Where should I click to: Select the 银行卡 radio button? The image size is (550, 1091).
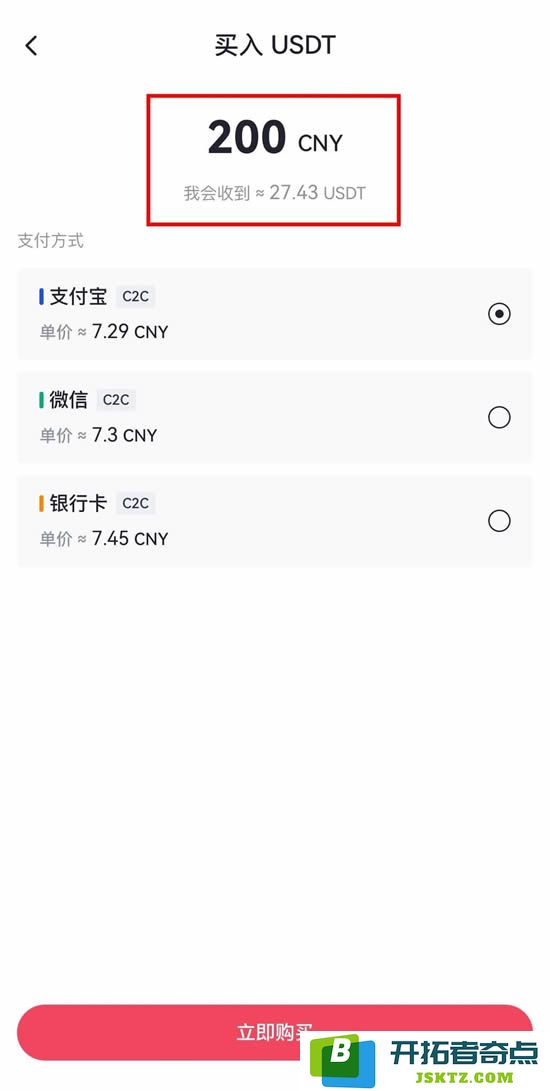(x=499, y=521)
